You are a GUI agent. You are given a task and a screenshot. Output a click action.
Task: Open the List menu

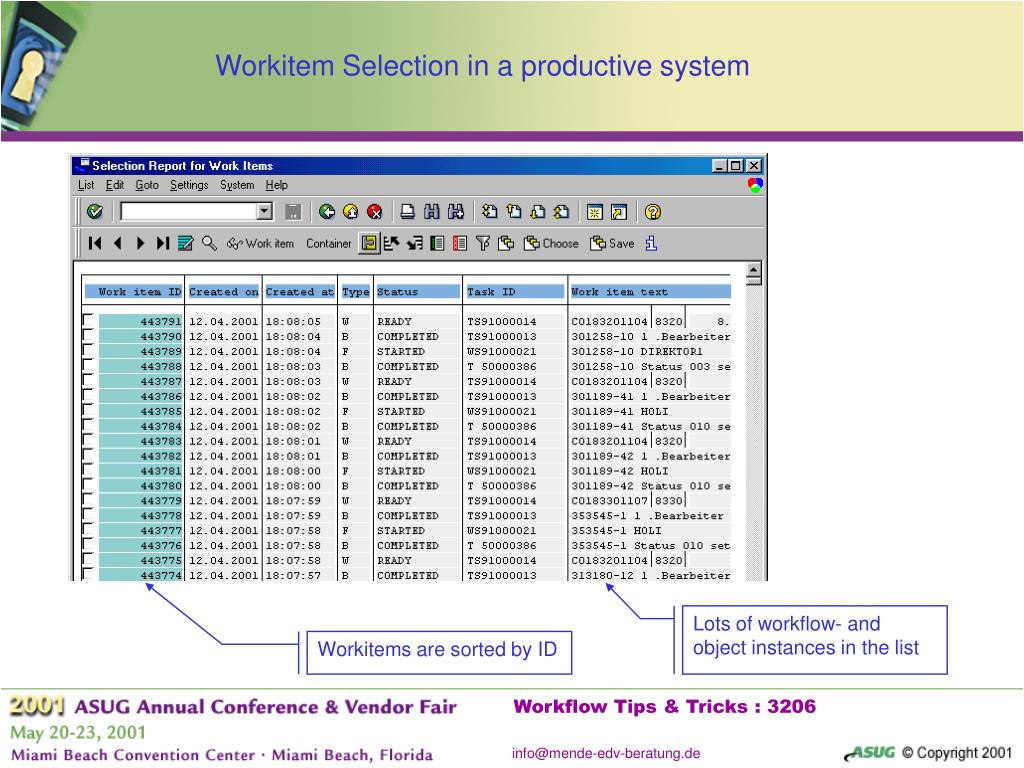click(86, 185)
